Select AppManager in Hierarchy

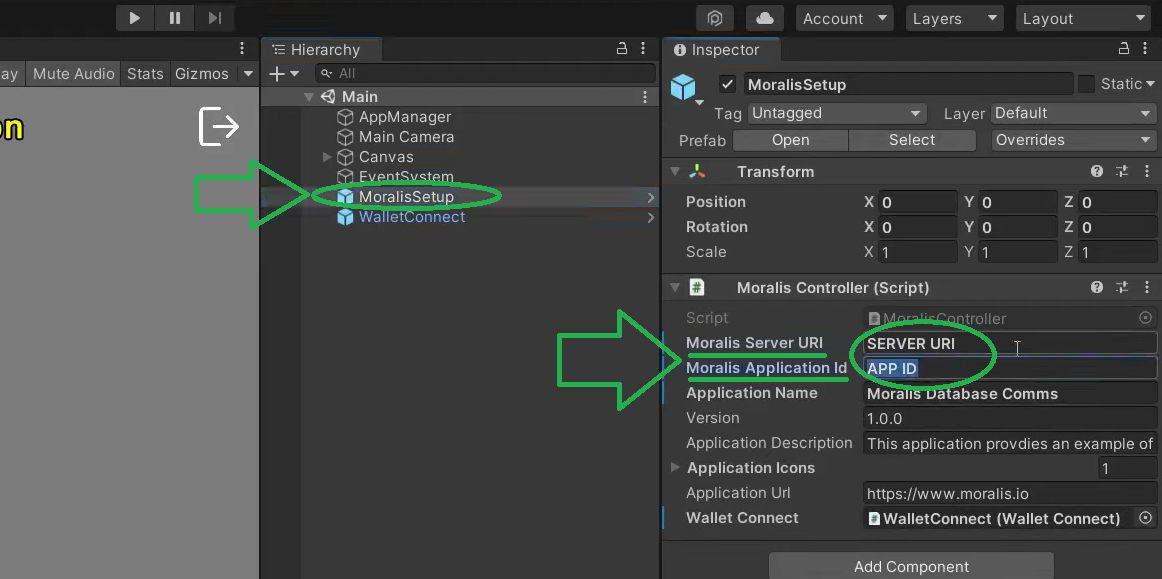405,117
